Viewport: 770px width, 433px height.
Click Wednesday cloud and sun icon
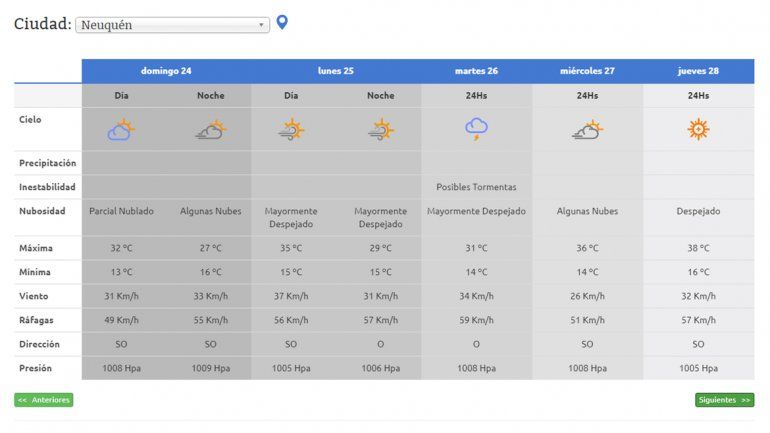click(587, 129)
